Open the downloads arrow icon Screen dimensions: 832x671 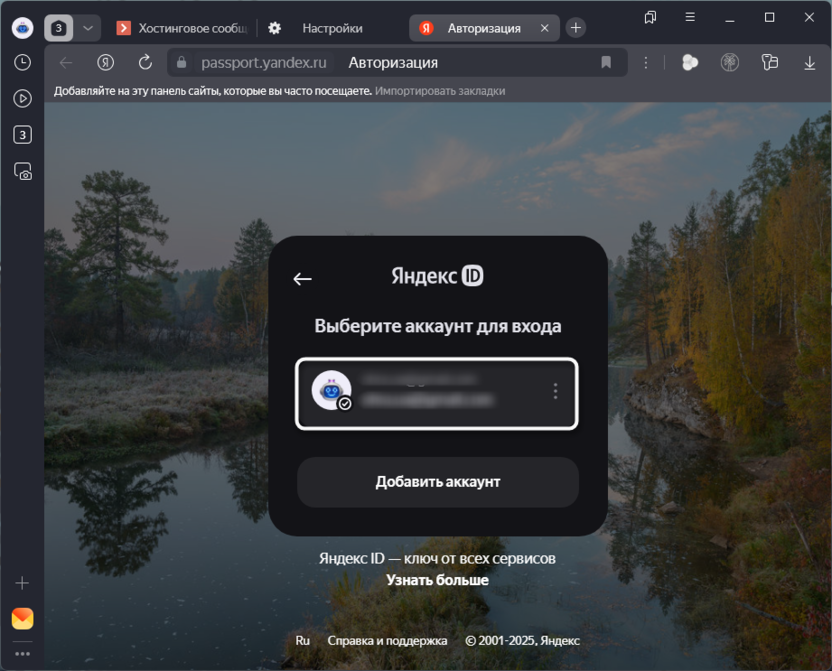pos(809,63)
